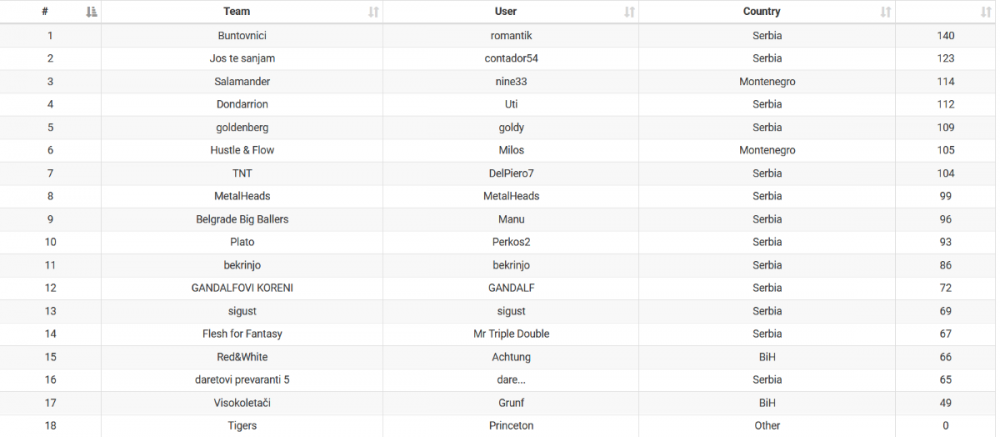Select user contador54
Image resolution: width=1000 pixels, height=437 pixels.
(510, 58)
